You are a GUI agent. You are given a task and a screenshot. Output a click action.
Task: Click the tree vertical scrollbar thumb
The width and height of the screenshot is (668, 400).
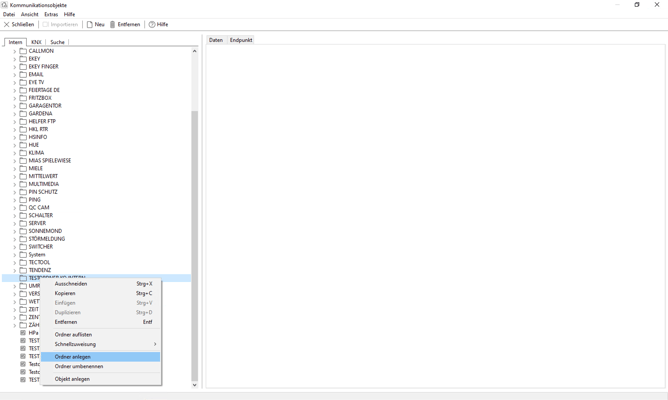coord(194,246)
